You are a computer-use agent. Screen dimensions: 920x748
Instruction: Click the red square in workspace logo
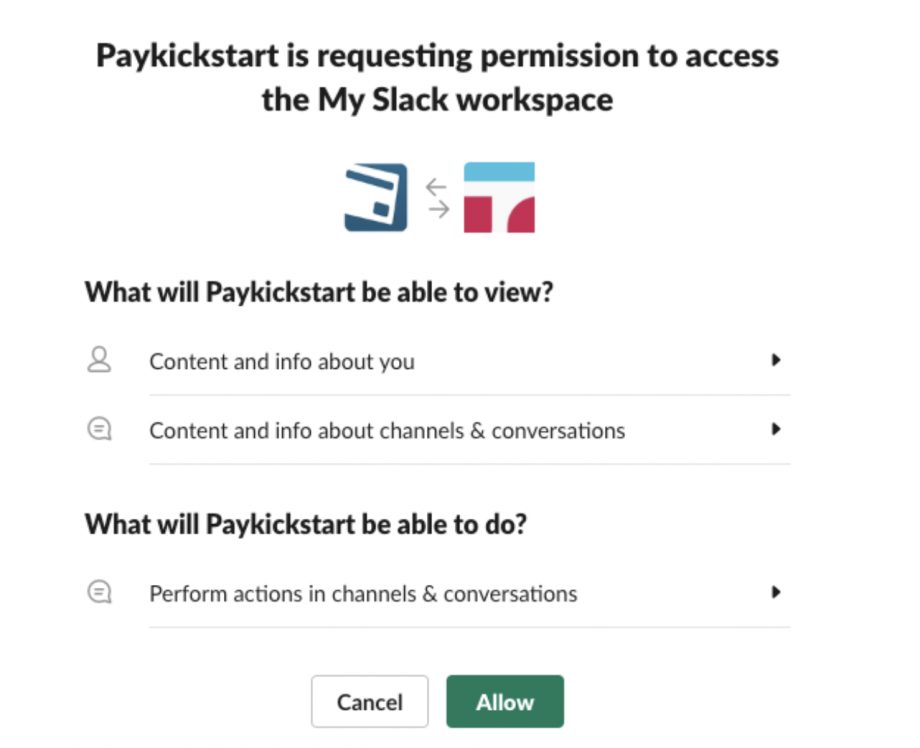coord(478,215)
